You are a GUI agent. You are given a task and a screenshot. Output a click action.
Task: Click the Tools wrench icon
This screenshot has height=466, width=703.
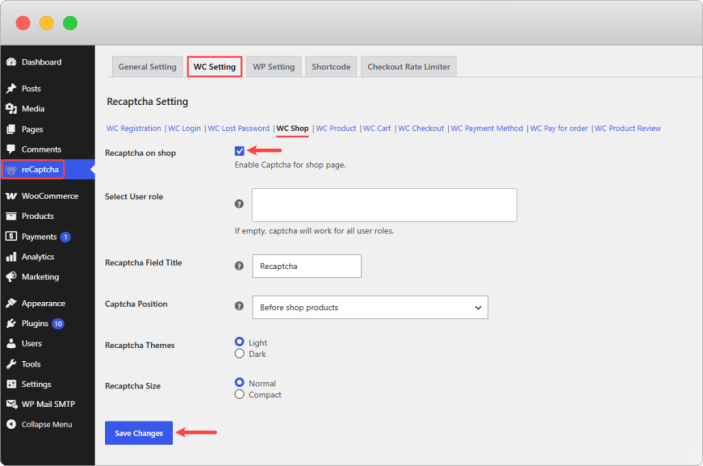(11, 364)
